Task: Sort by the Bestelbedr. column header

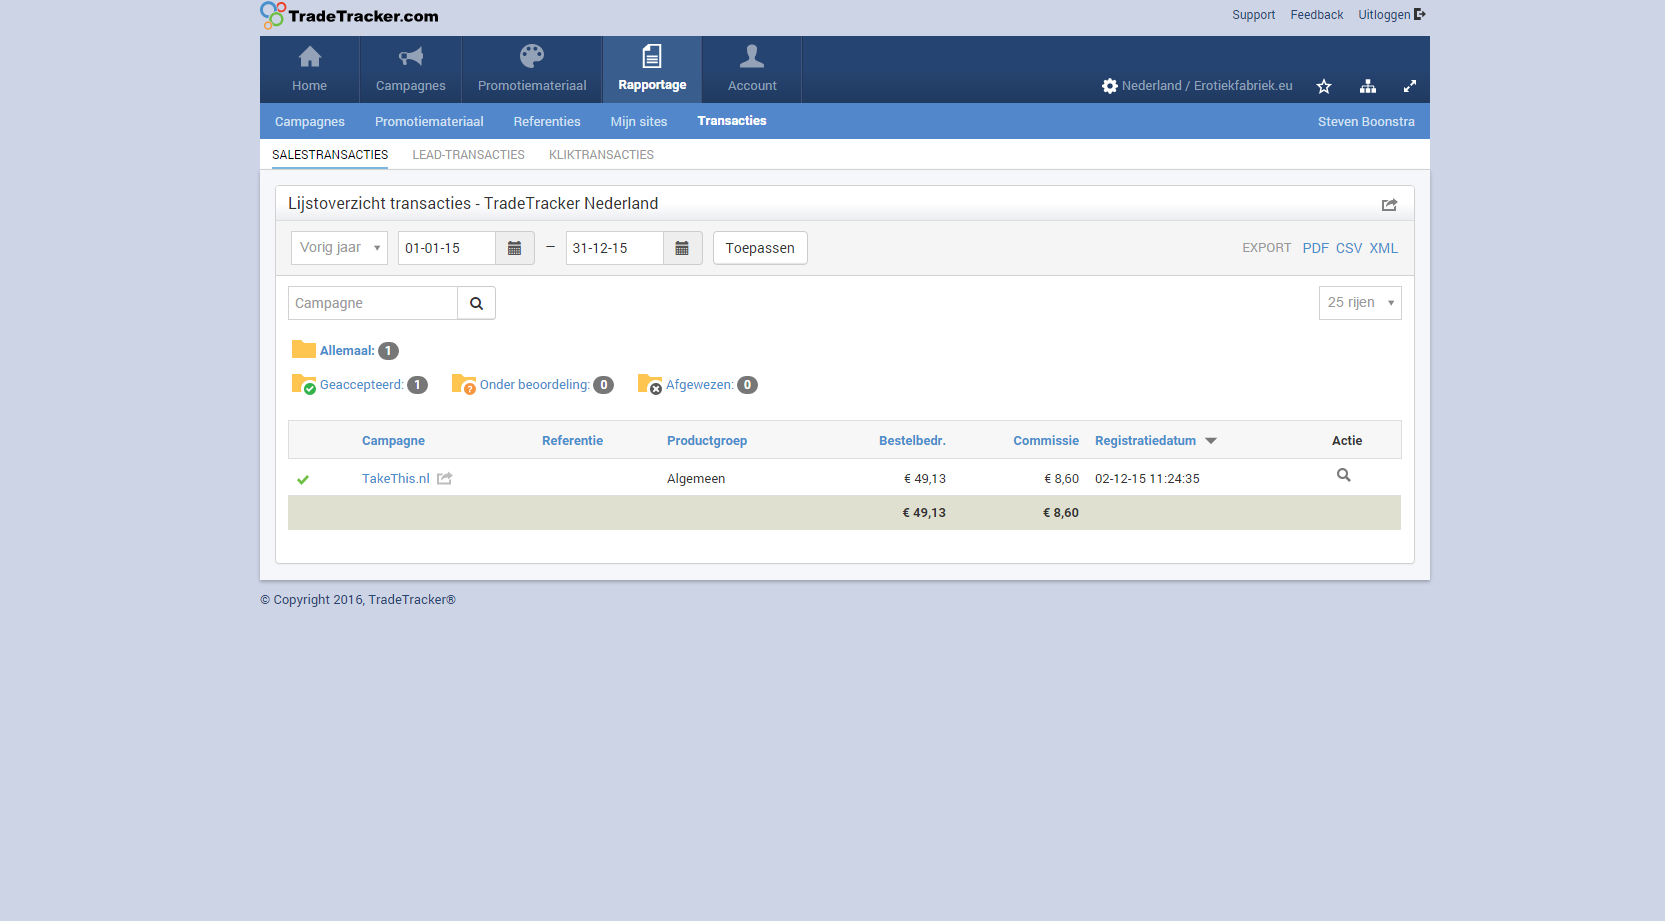Action: point(912,441)
